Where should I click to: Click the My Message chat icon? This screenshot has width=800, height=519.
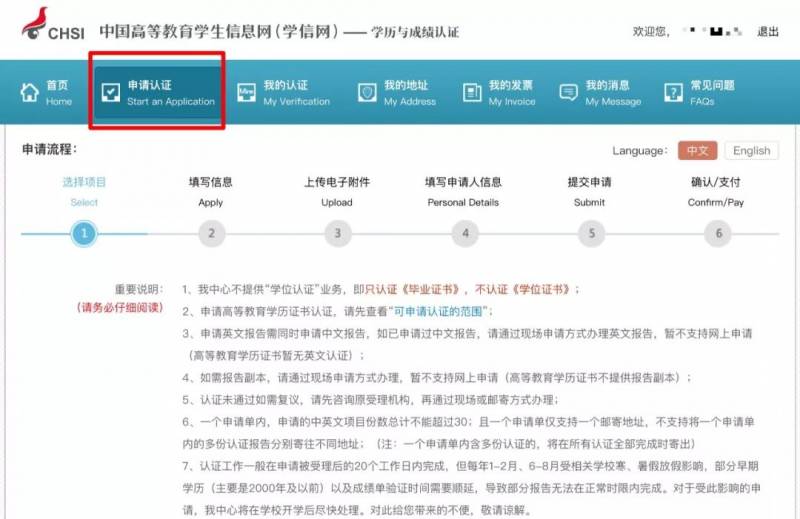(x=569, y=93)
